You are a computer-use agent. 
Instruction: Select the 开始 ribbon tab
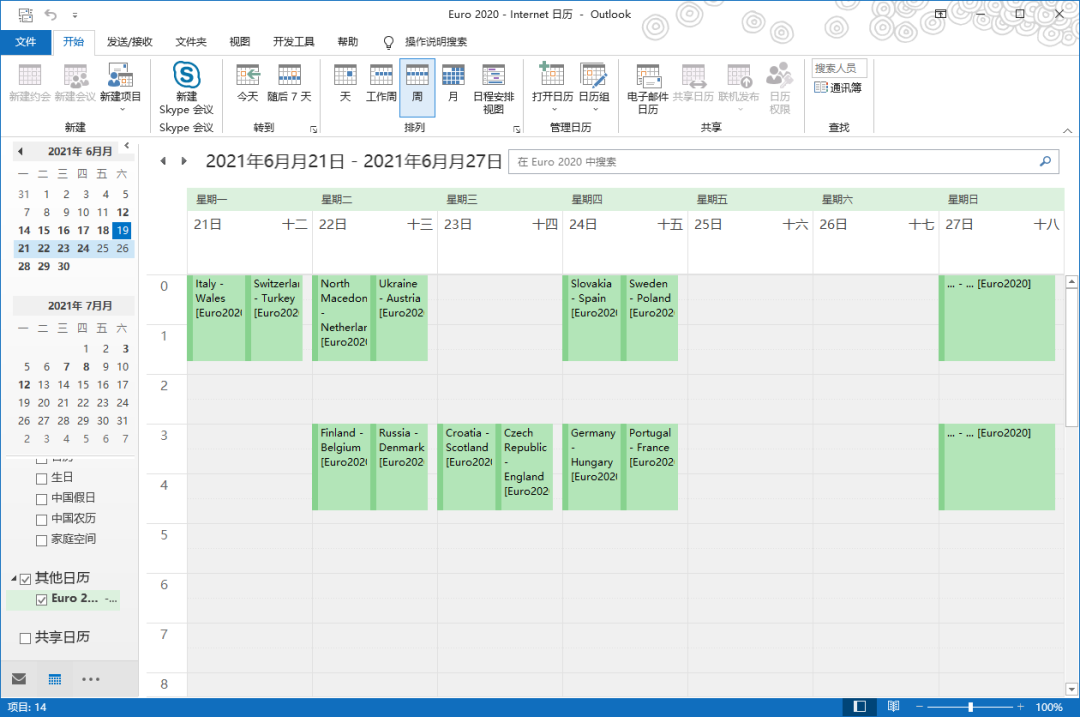pyautogui.click(x=73, y=42)
